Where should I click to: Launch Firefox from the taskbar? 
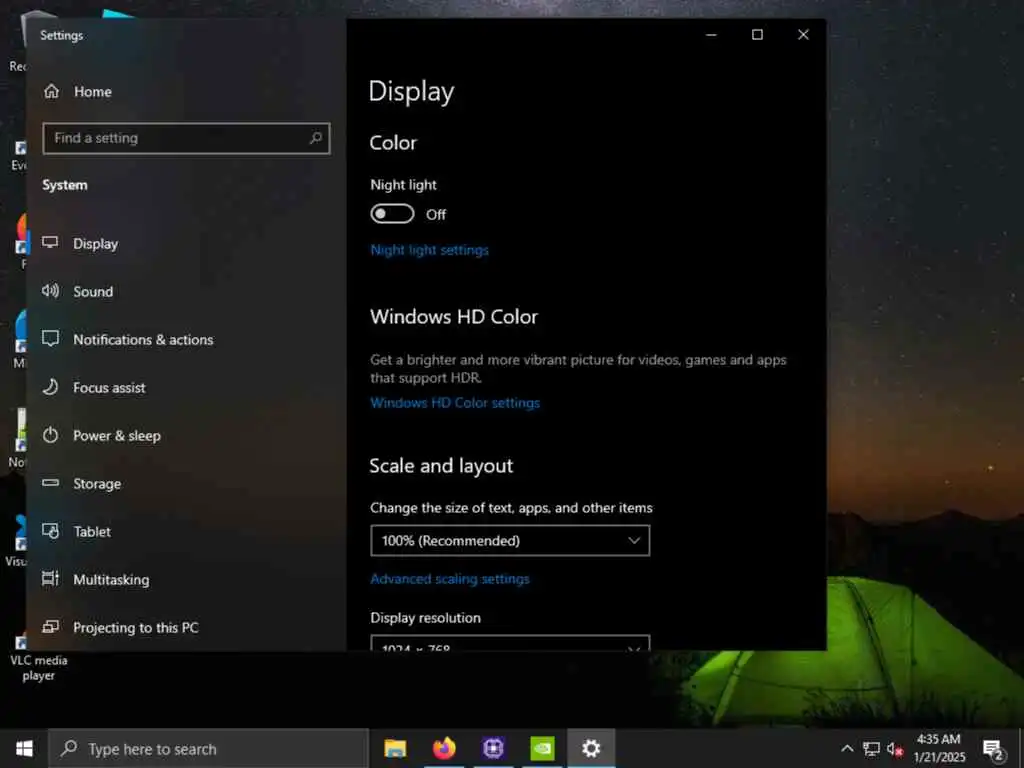coord(444,748)
